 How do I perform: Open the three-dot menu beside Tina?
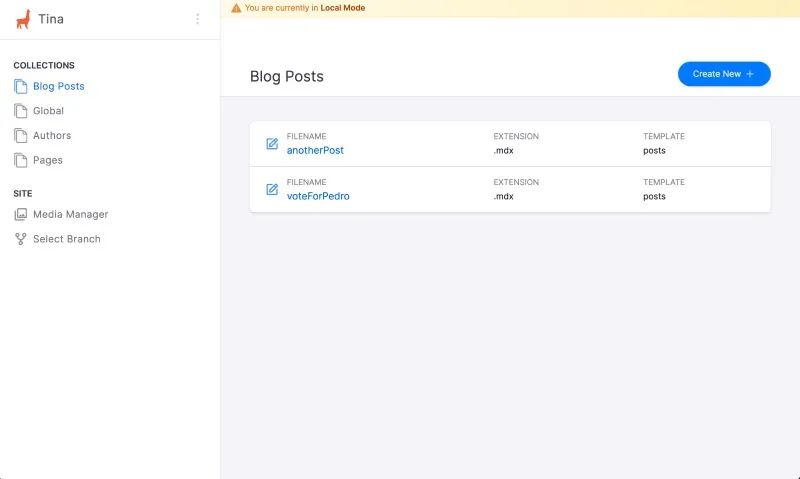[197, 19]
